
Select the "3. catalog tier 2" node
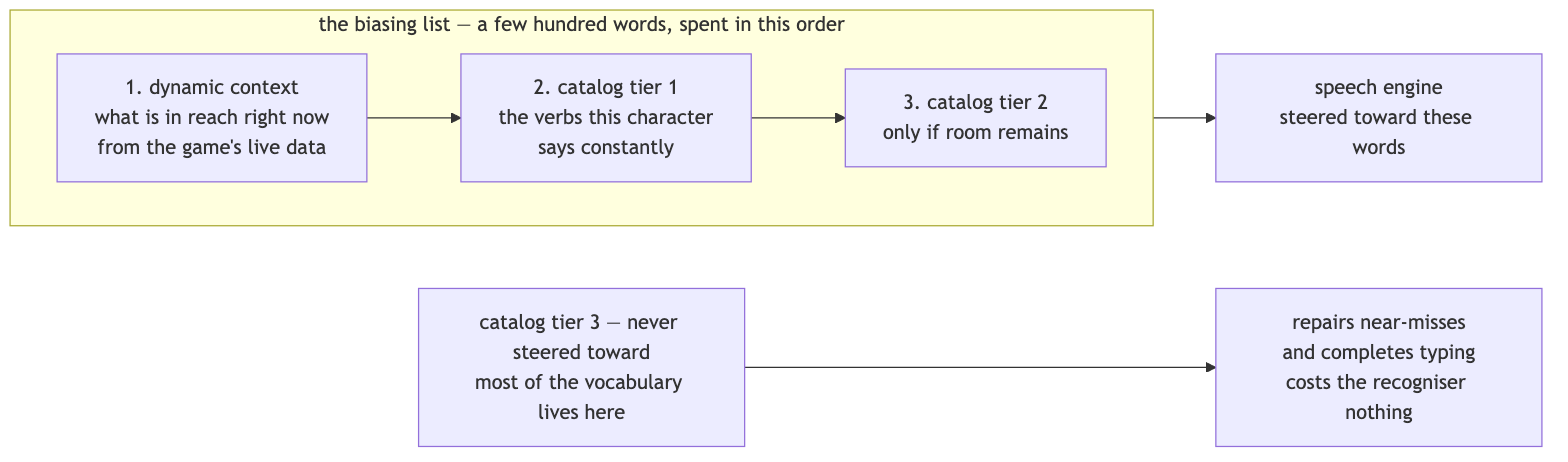[x=975, y=118]
